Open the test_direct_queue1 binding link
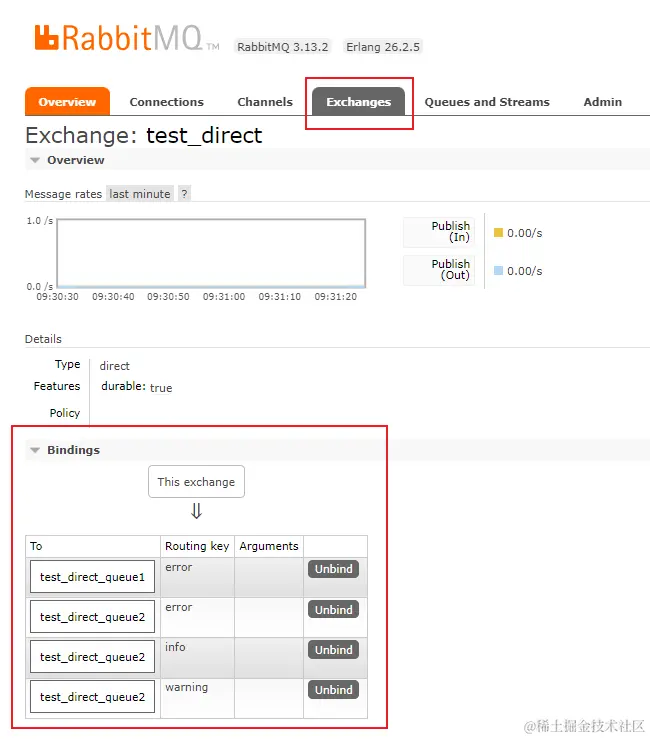The image size is (650, 739). [92, 576]
